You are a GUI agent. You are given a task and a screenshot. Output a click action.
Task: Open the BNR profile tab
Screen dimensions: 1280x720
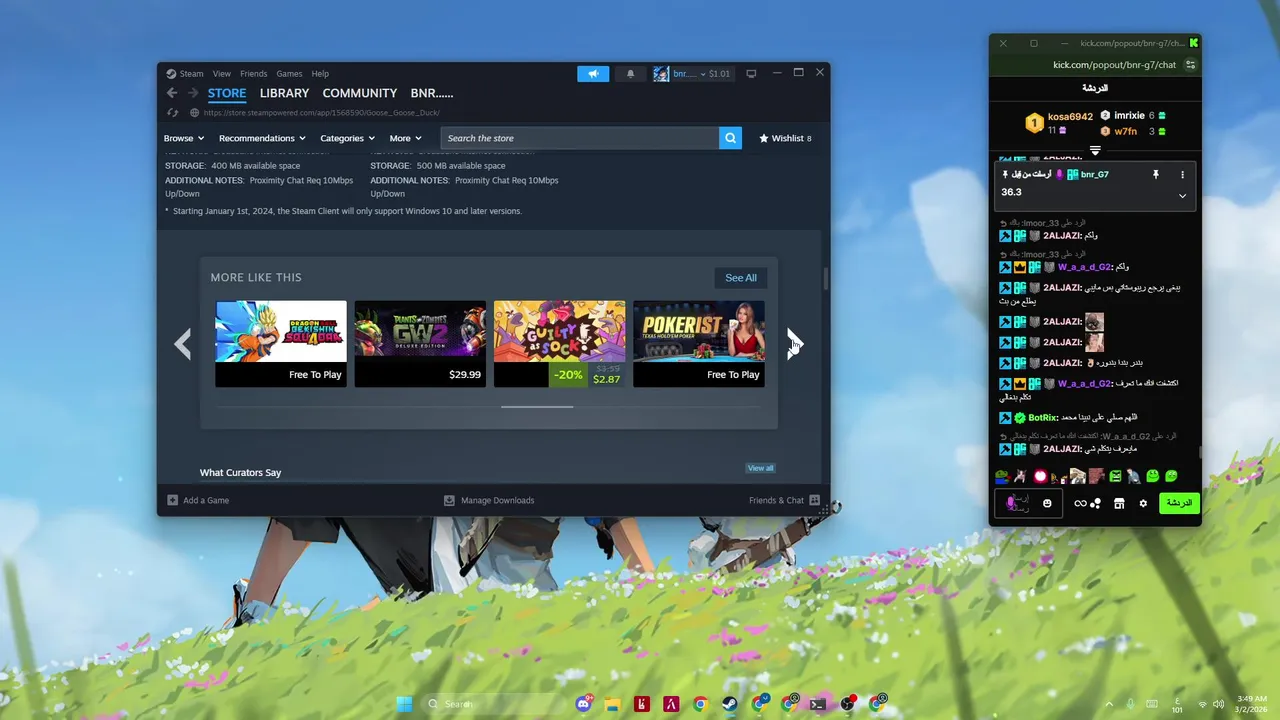(x=431, y=93)
